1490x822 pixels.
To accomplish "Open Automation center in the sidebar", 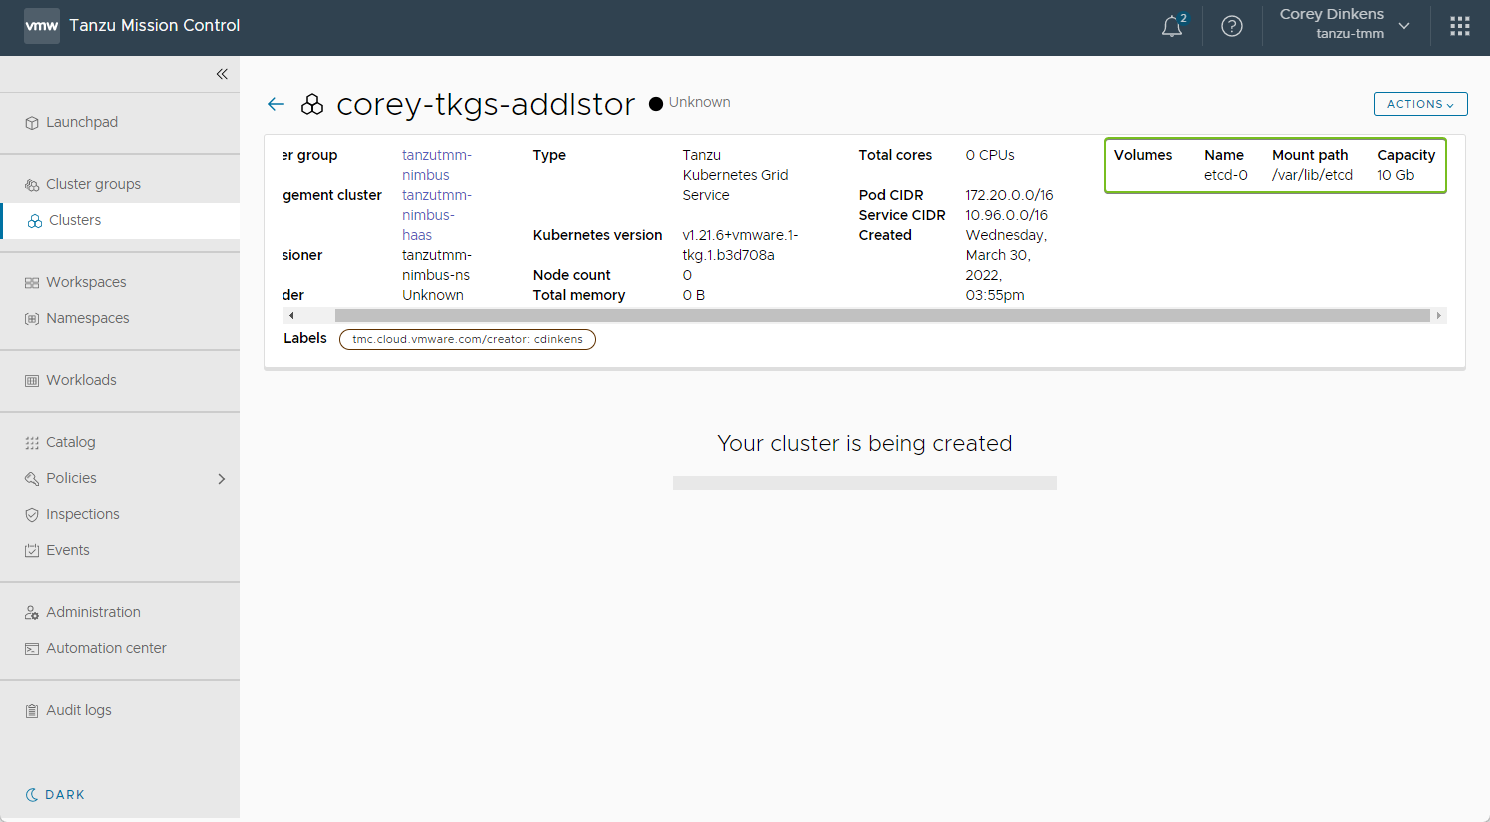I will [x=106, y=648].
